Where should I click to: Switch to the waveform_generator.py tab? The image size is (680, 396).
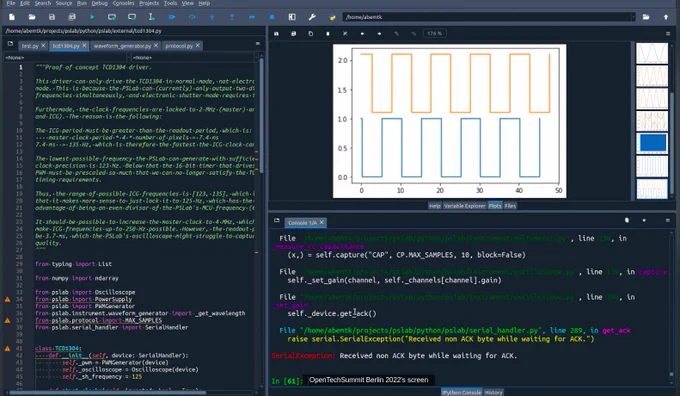[x=122, y=46]
